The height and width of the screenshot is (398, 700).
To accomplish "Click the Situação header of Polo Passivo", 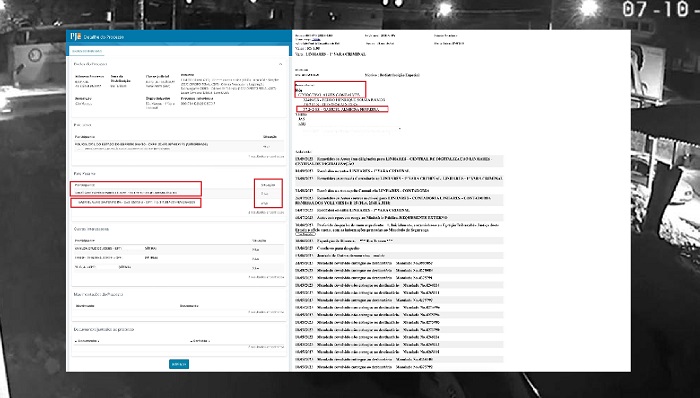I will (268, 185).
